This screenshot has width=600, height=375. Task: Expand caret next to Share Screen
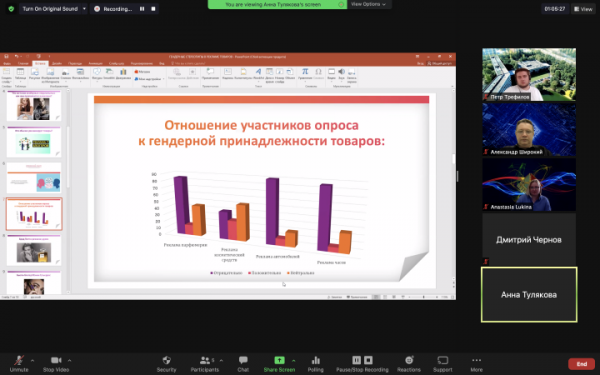click(293, 360)
